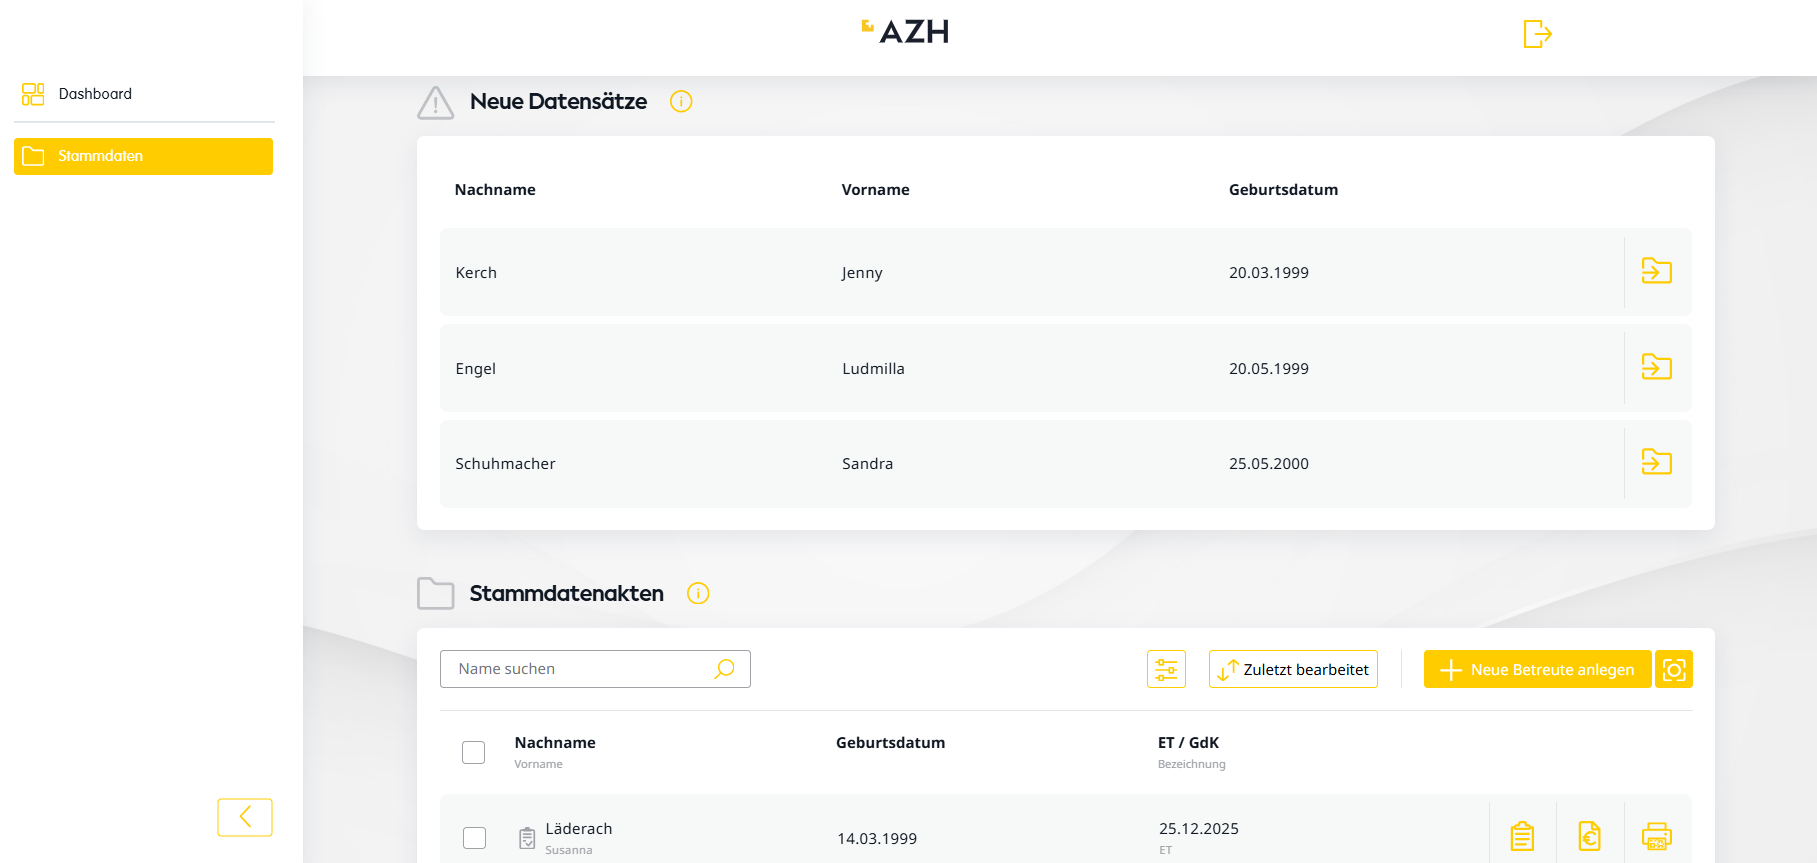Toggle the select-all checkbox in header
Image resolution: width=1817 pixels, height=863 pixels.
tap(474, 752)
